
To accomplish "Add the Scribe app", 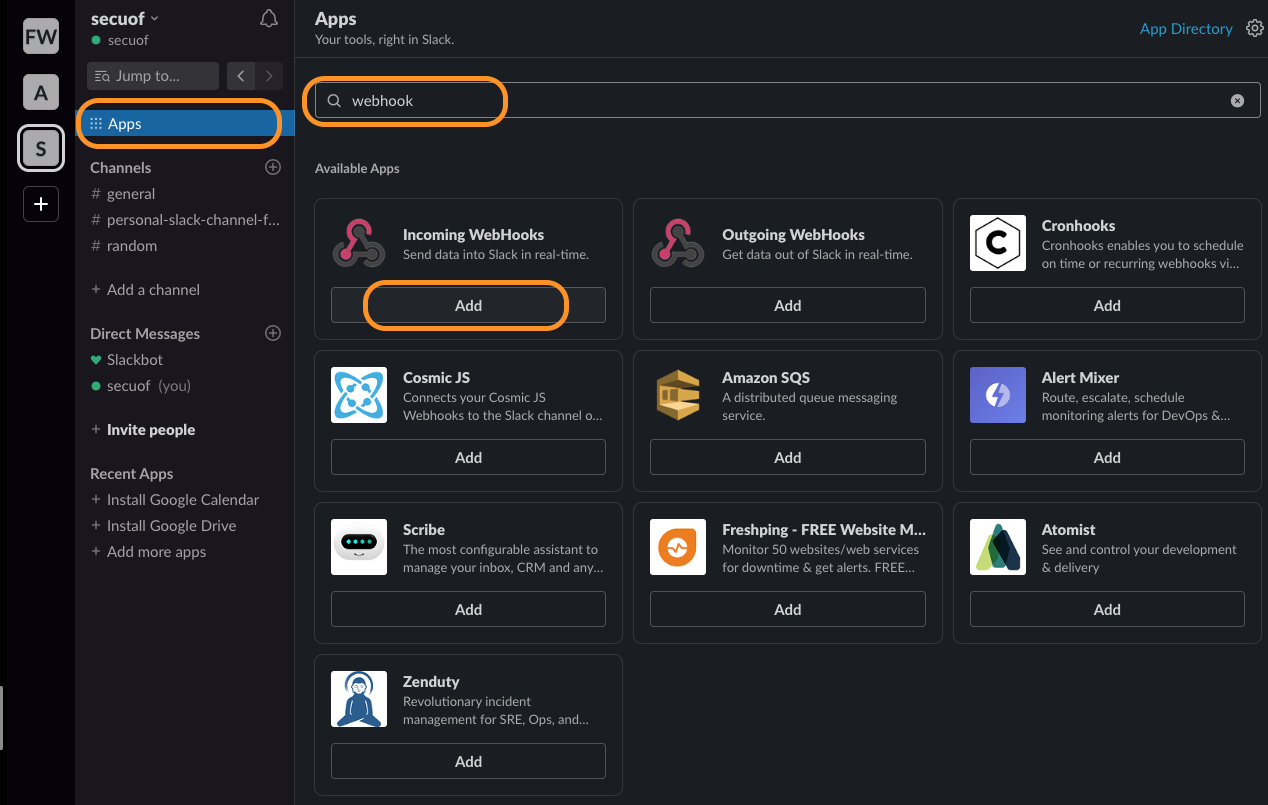I will click(468, 609).
